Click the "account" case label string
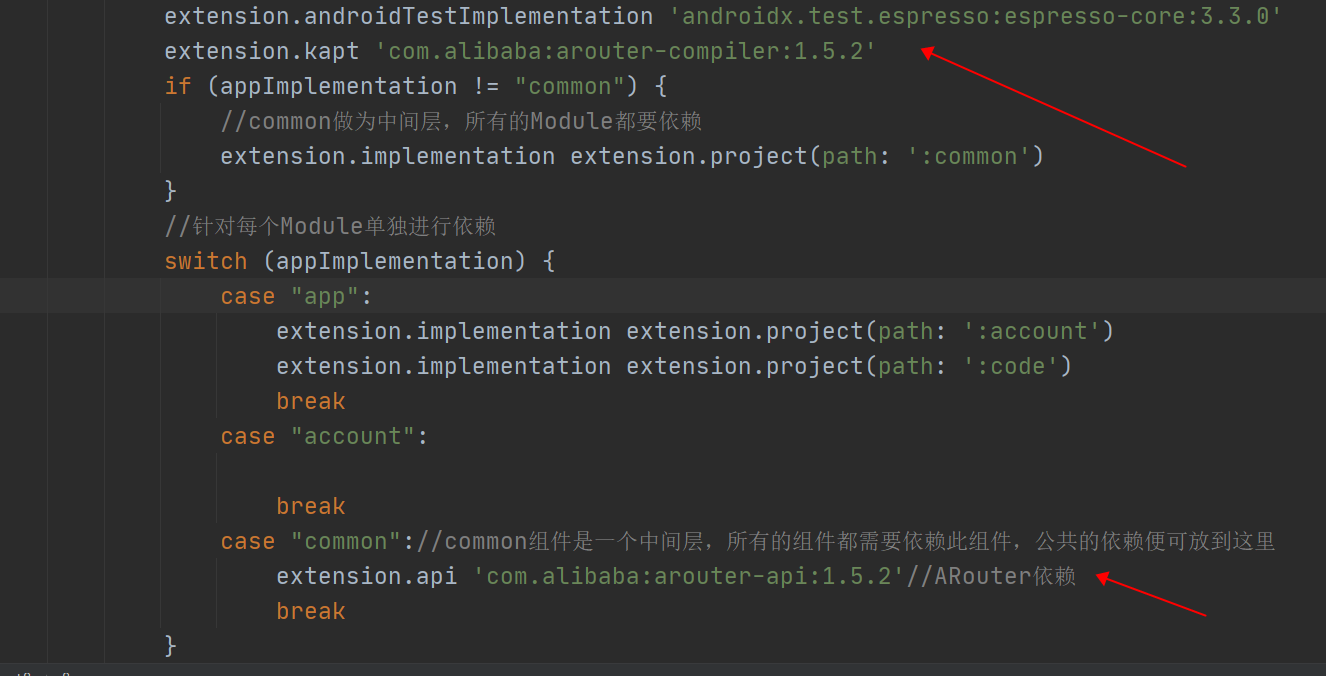This screenshot has width=1326, height=676. pos(353,436)
